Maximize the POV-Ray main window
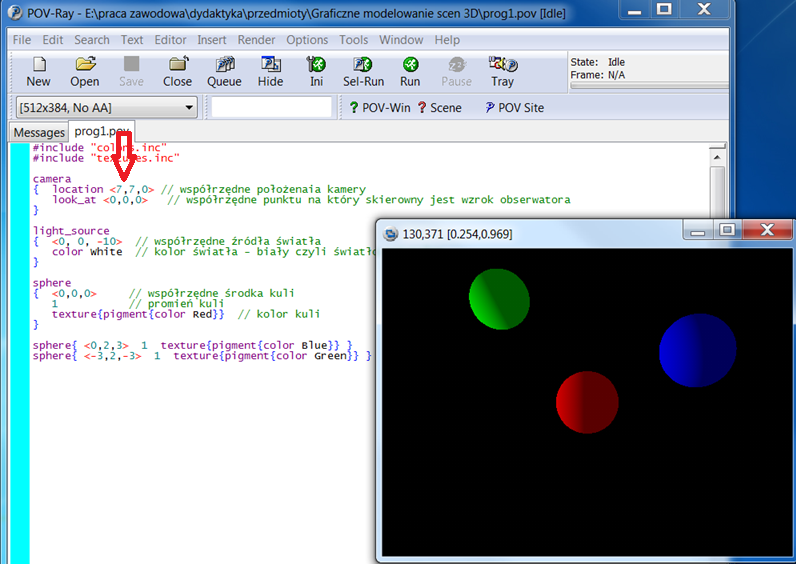The image size is (796, 565). click(x=665, y=10)
